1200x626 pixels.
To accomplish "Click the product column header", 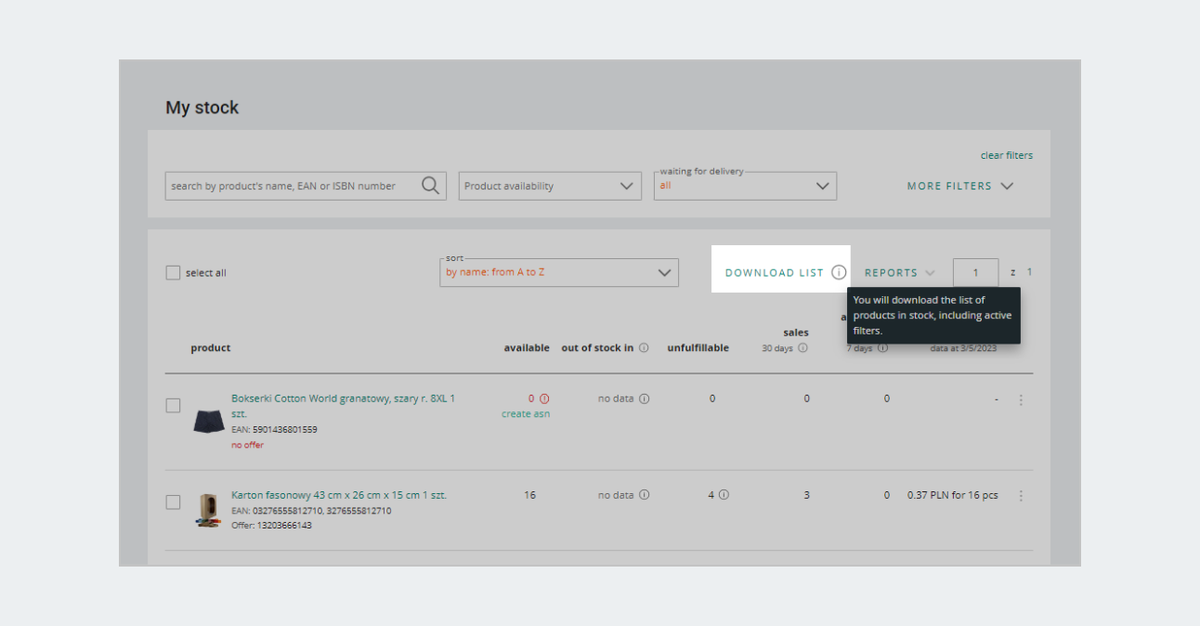I will pos(211,348).
